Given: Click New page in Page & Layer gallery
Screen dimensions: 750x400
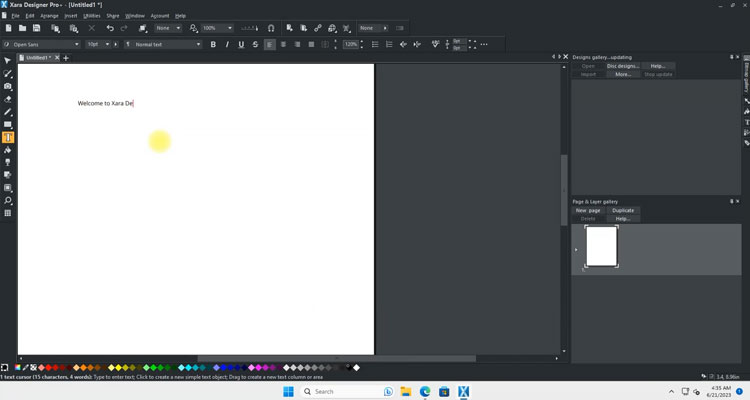Looking at the screenshot, I should pyautogui.click(x=588, y=211).
